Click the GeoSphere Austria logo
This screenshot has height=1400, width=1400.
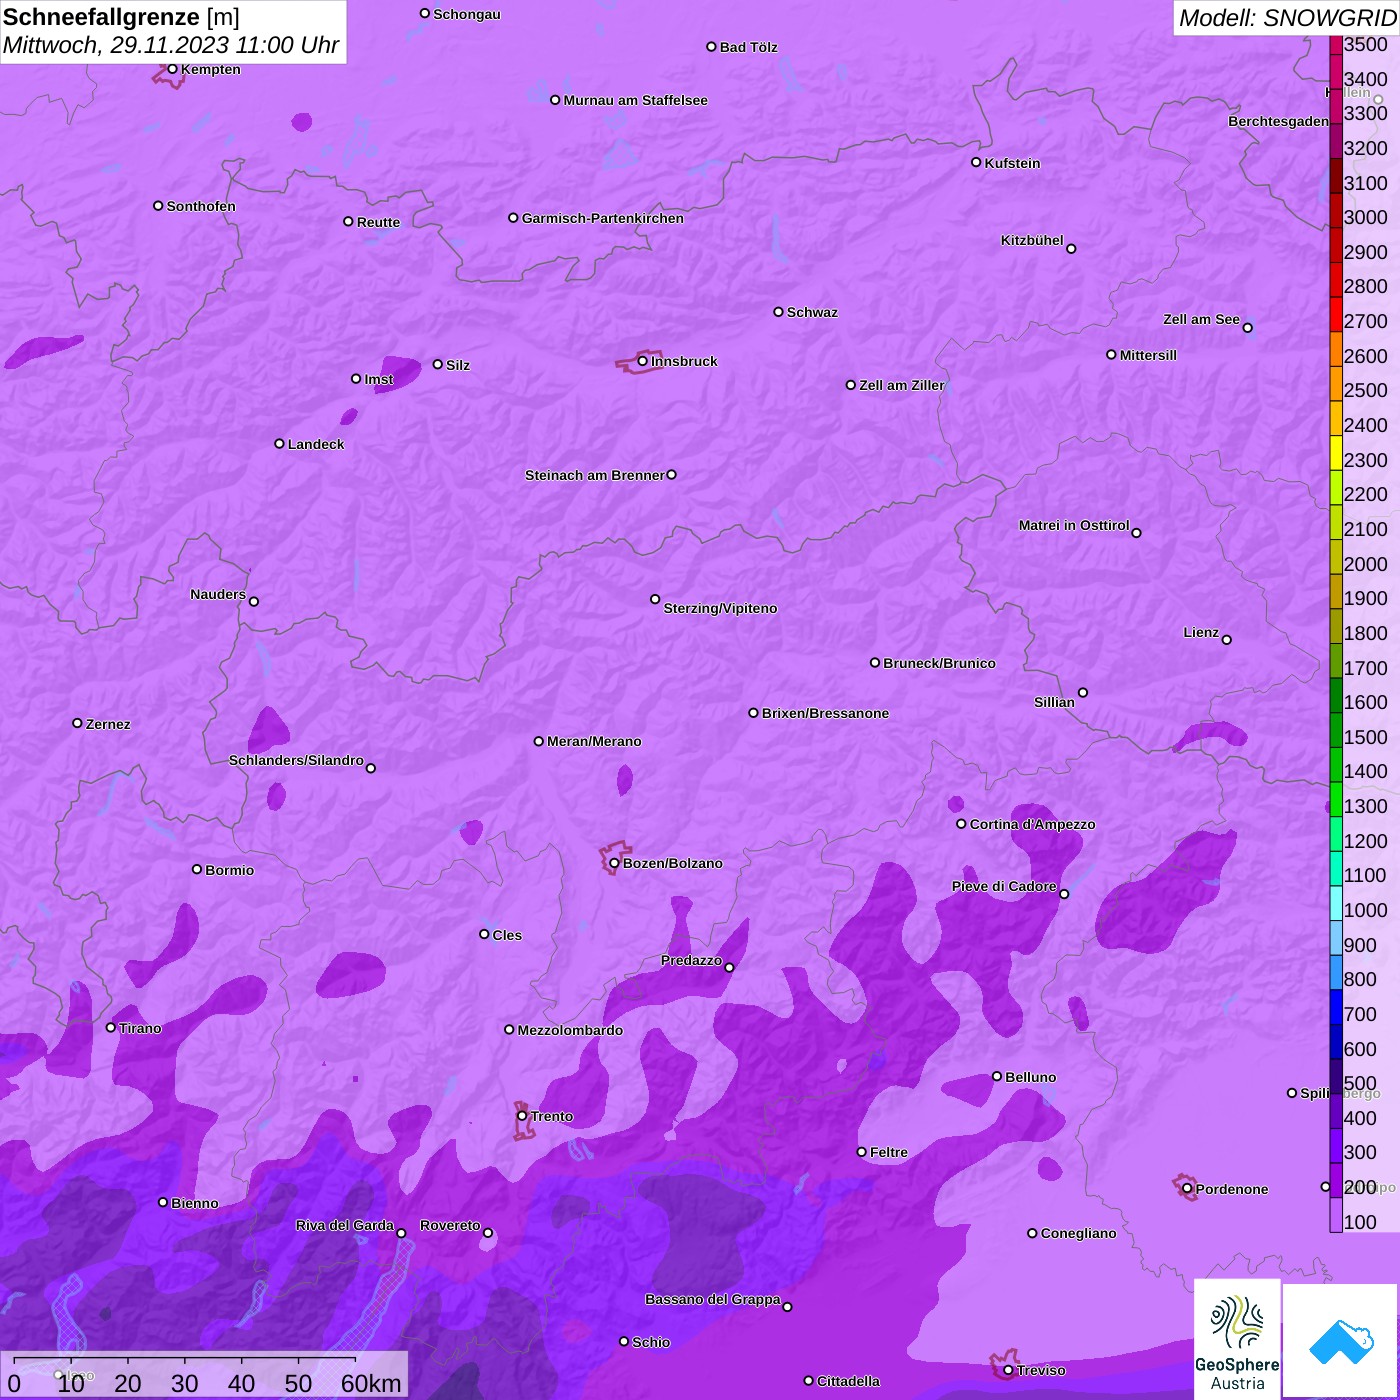(x=1237, y=1338)
